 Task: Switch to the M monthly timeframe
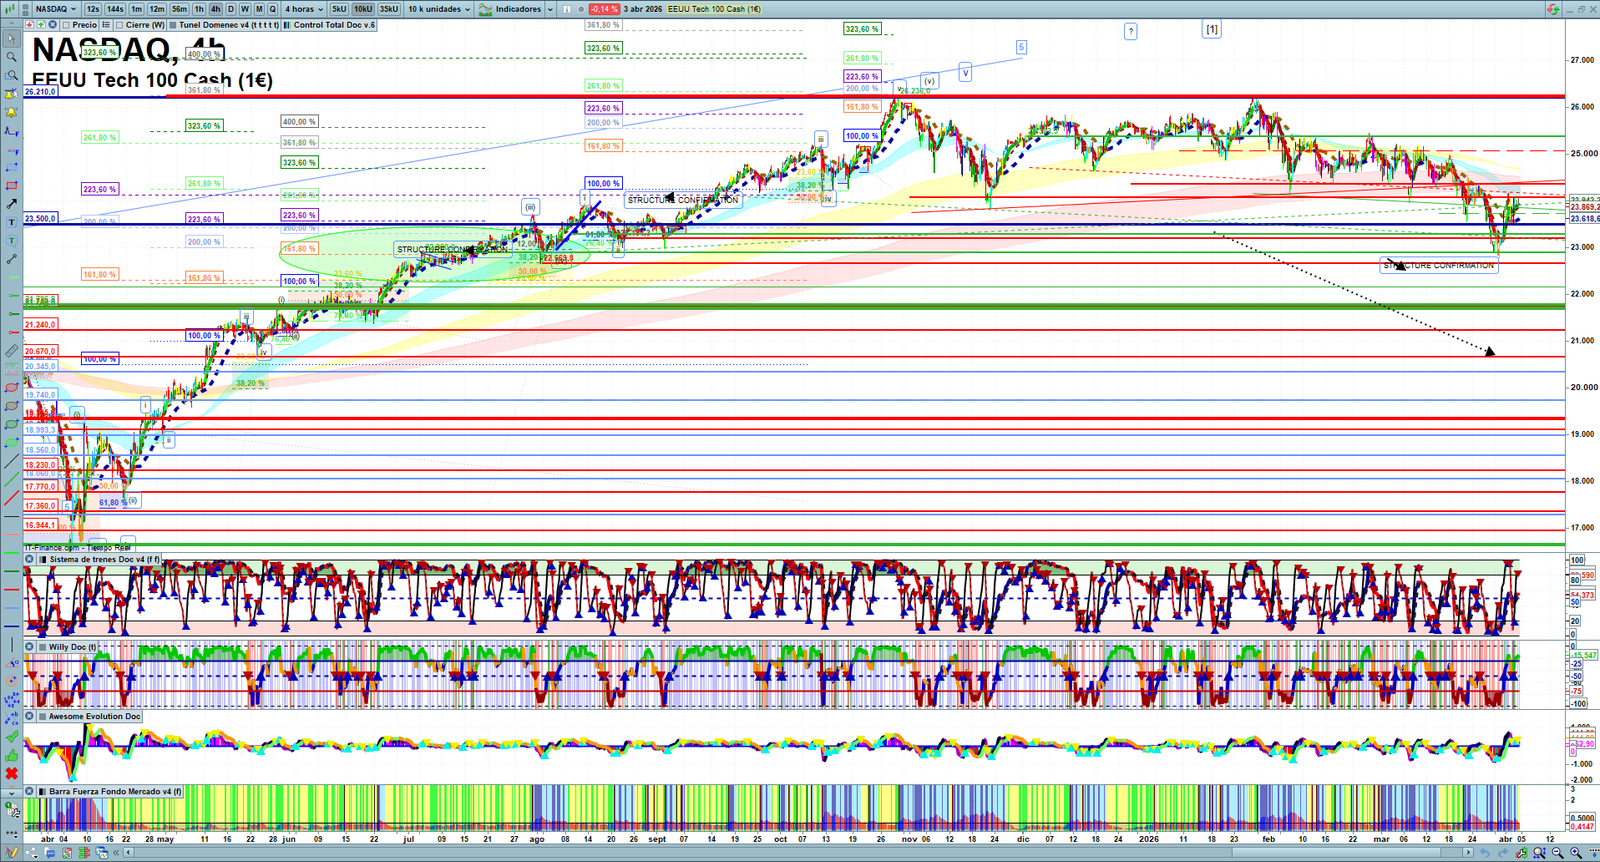(x=259, y=9)
